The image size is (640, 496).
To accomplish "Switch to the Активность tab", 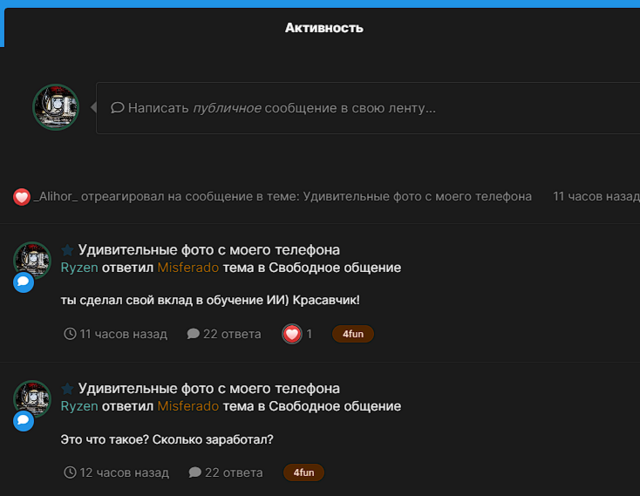I will click(x=323, y=28).
